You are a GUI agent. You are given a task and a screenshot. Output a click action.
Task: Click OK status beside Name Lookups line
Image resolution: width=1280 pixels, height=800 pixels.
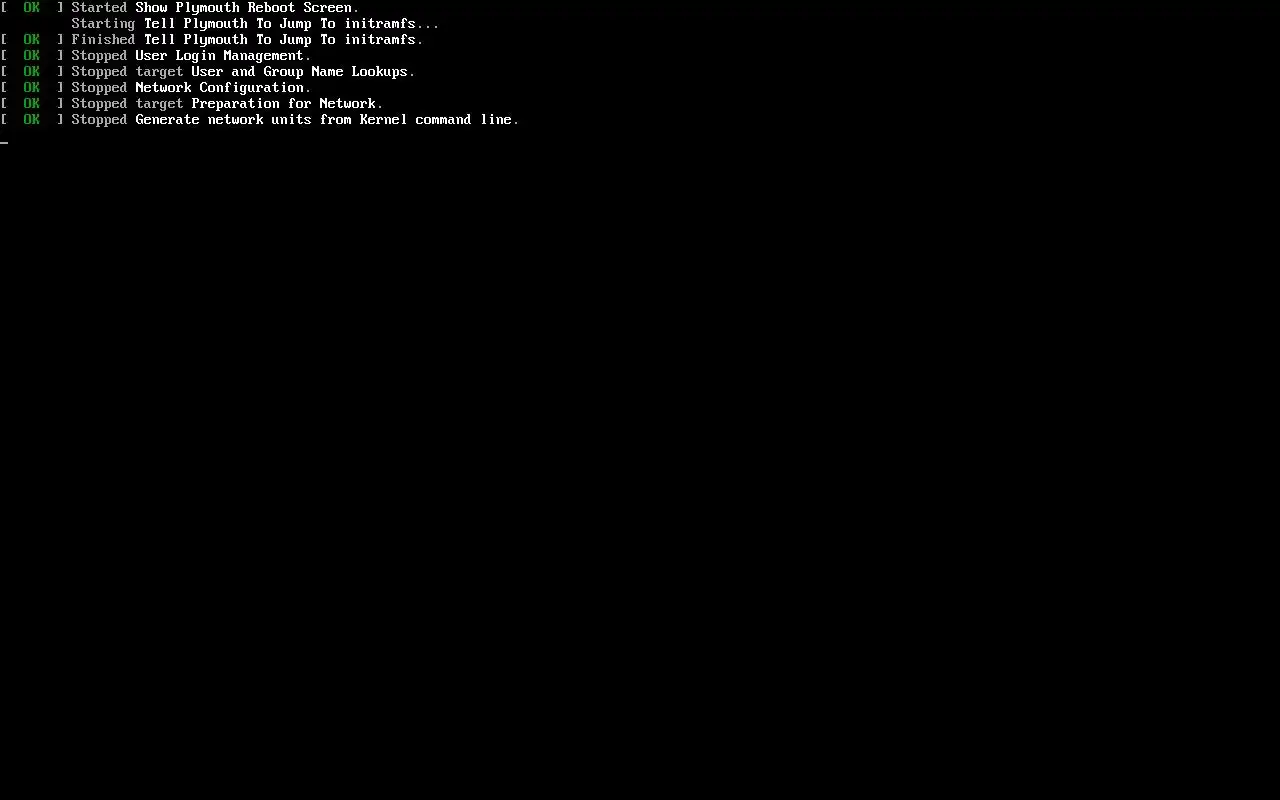pos(32,72)
